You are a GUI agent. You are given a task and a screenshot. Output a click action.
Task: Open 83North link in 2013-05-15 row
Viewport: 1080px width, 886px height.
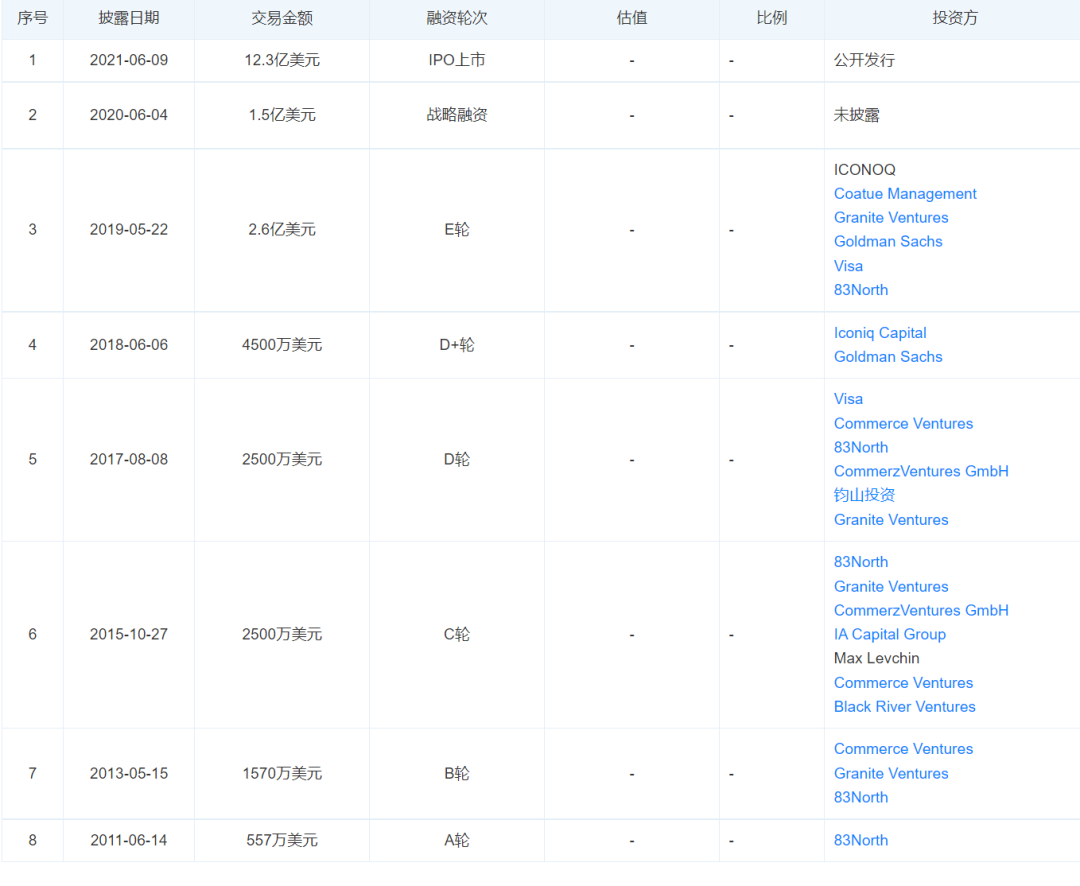860,798
